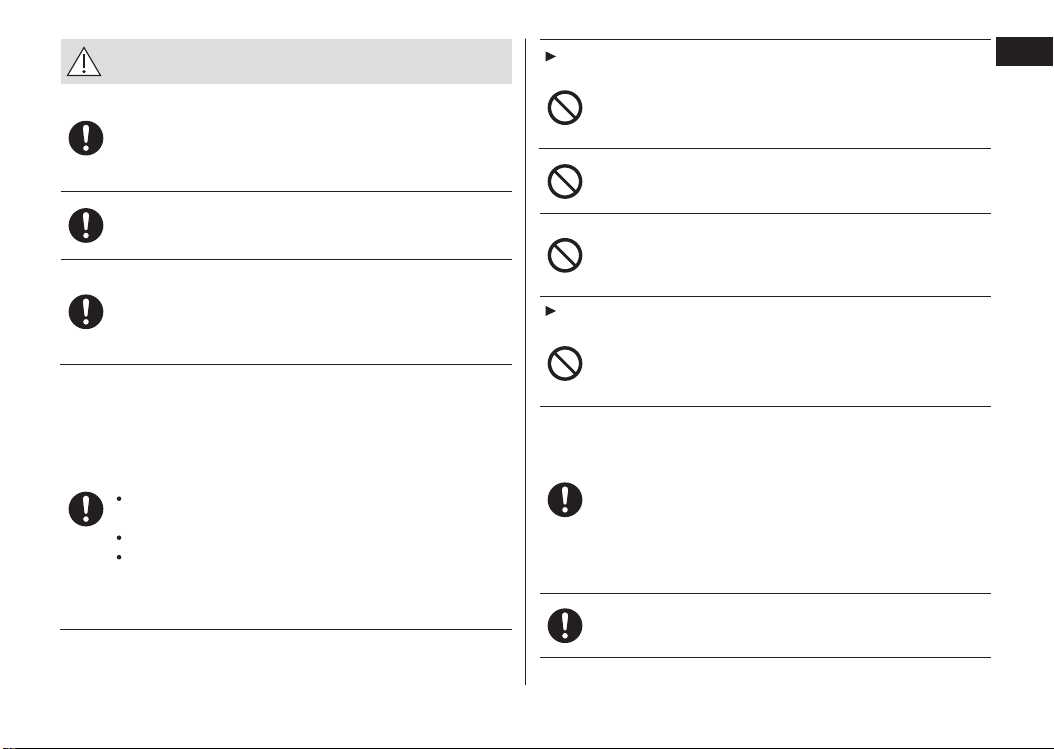Viewport: 1054px width, 749px height.
Task: Select the last bullet point in the list
Action: [119, 557]
